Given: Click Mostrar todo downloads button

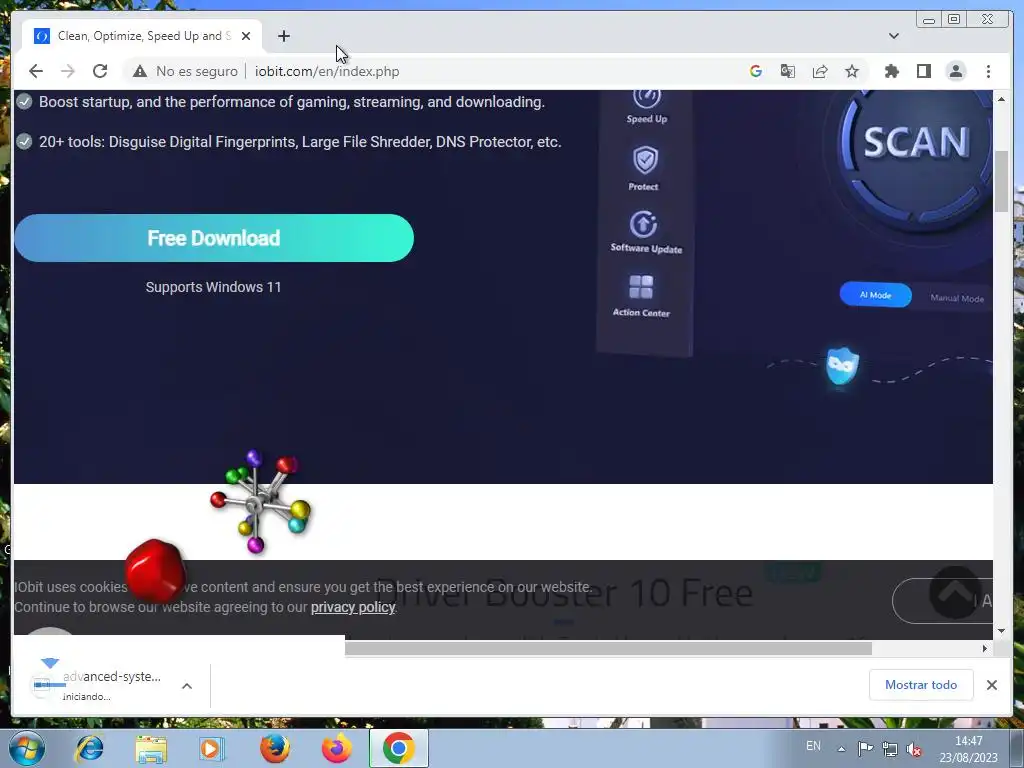Looking at the screenshot, I should coord(921,684).
